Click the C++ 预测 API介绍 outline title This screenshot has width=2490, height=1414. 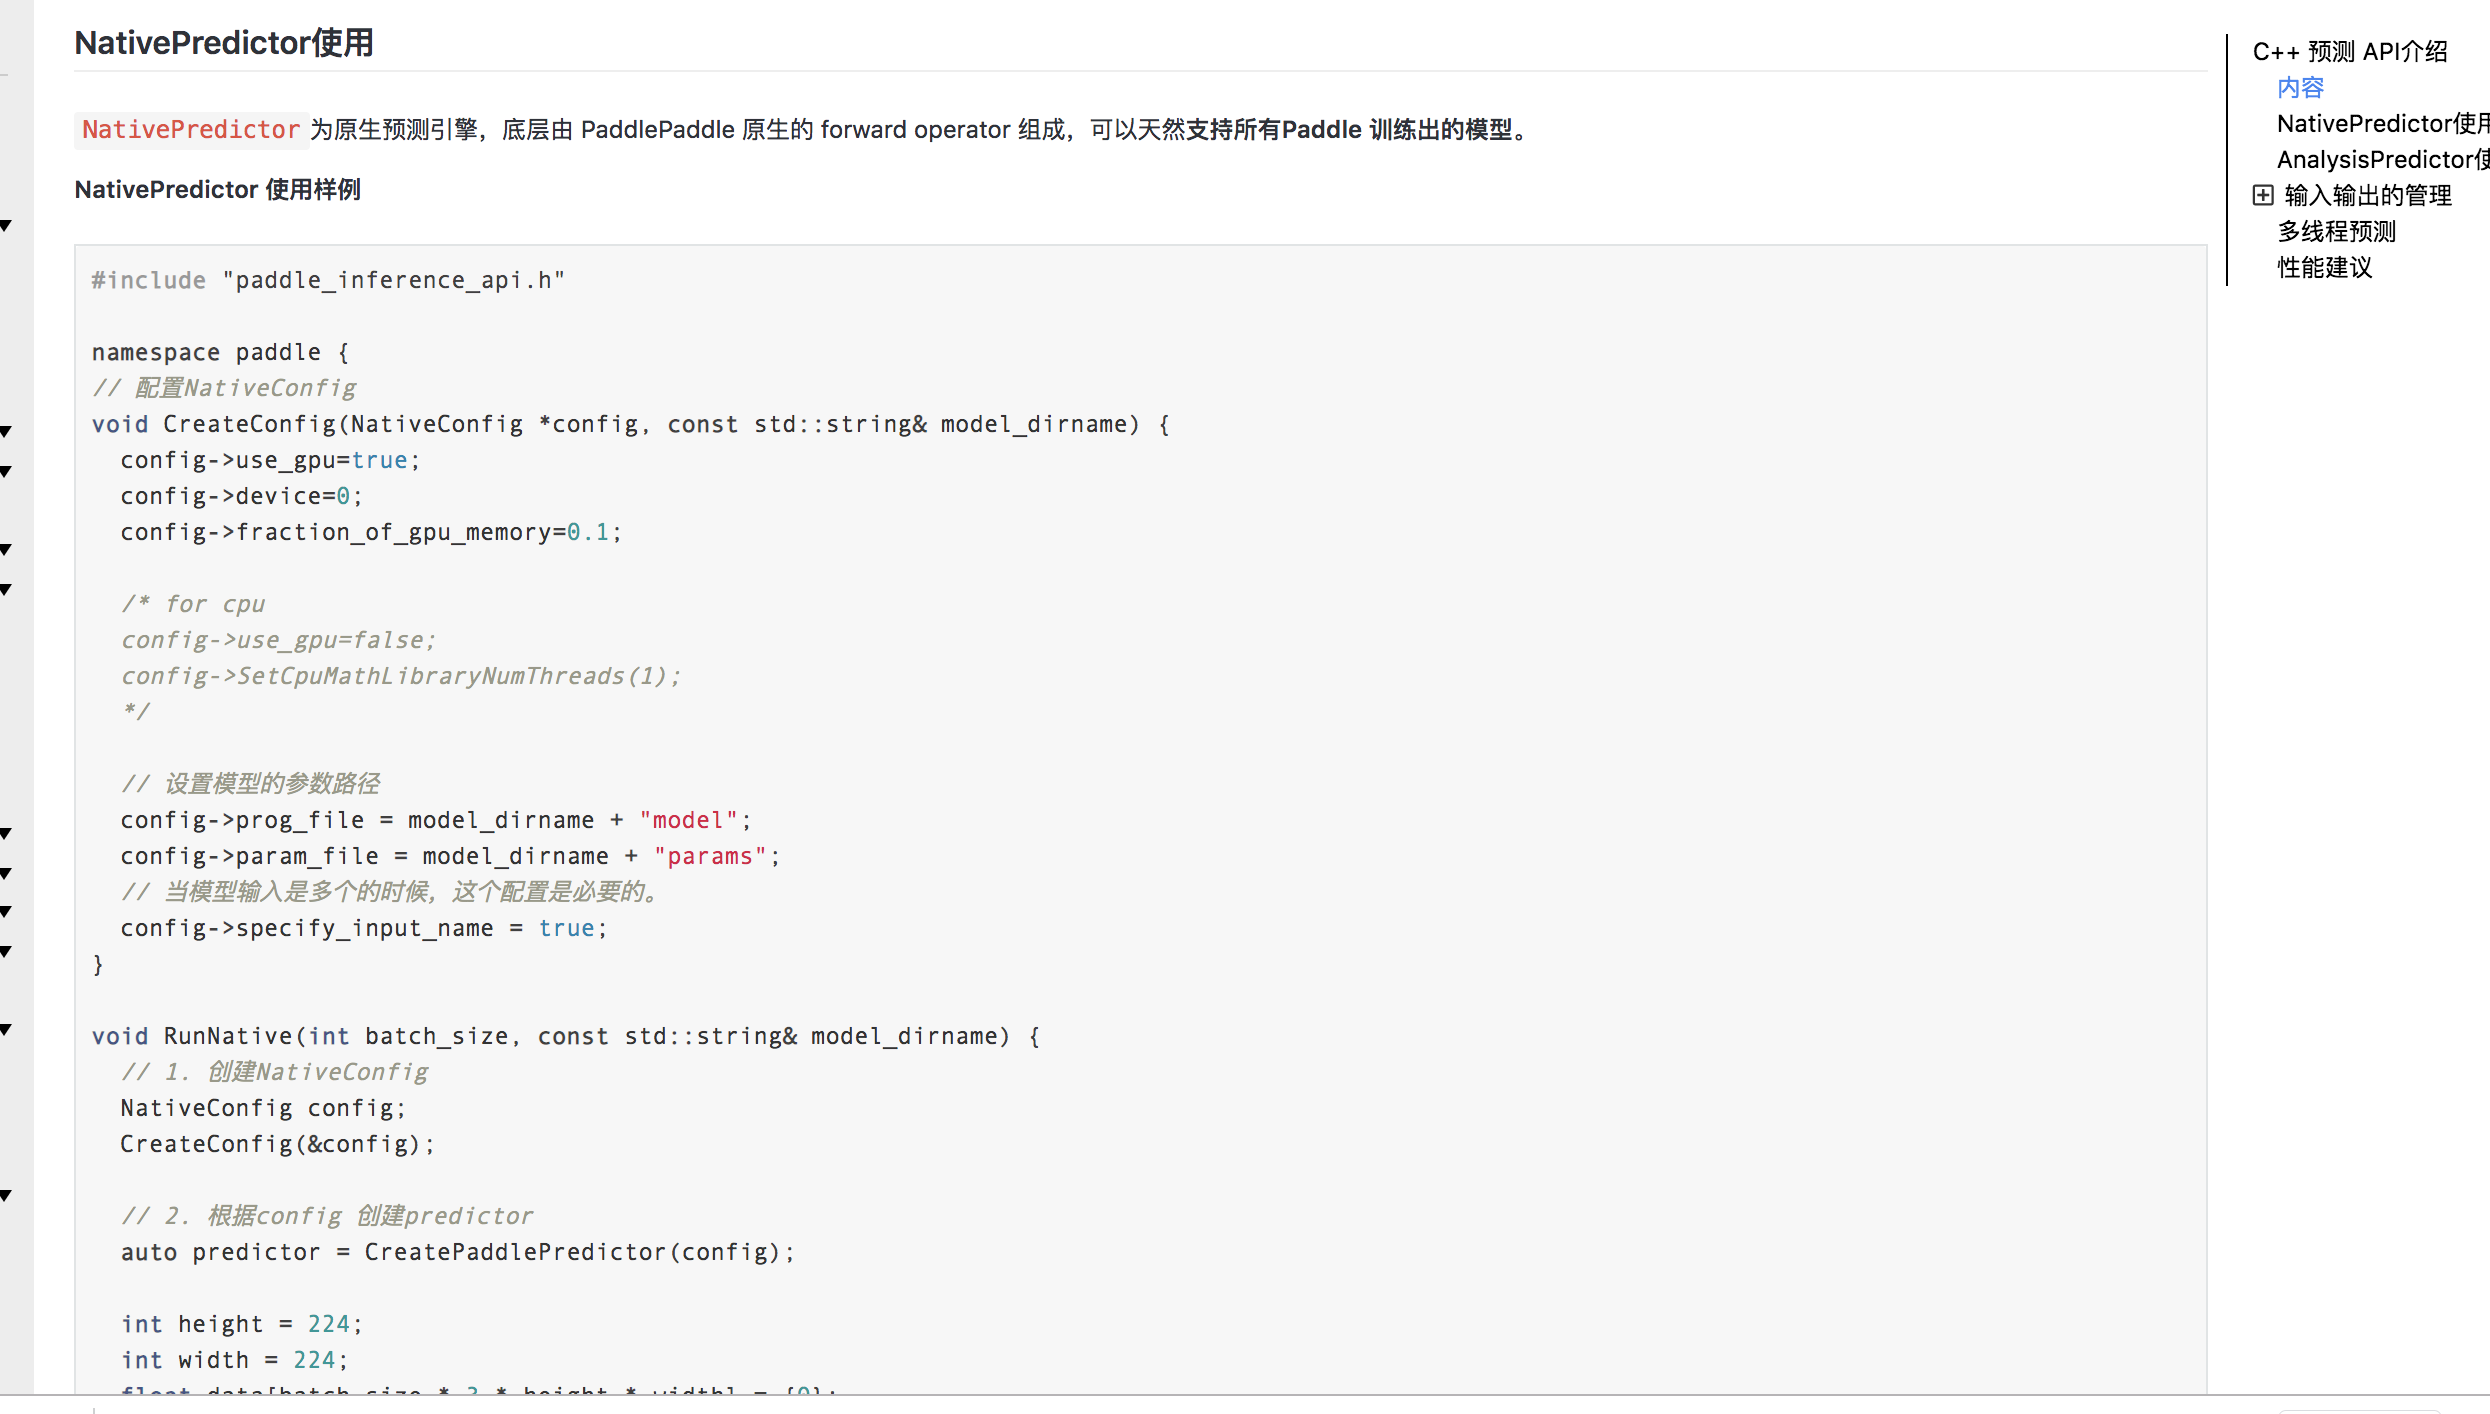[x=2349, y=52]
